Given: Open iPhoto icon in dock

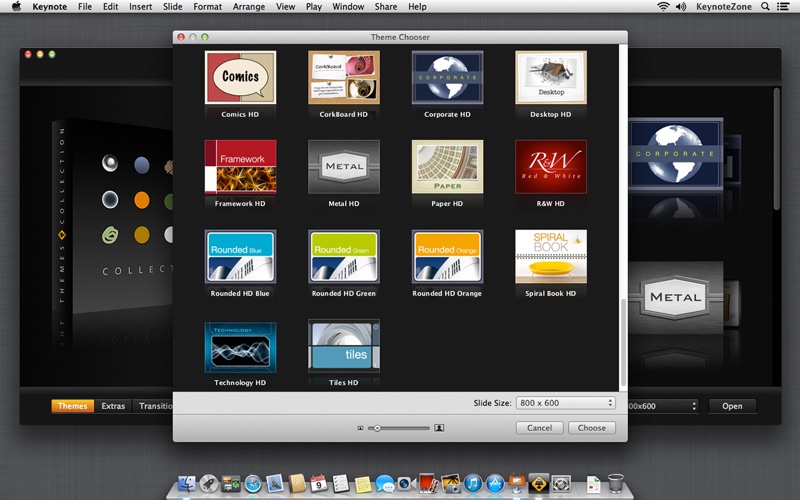Looking at the screenshot, I should pos(451,483).
